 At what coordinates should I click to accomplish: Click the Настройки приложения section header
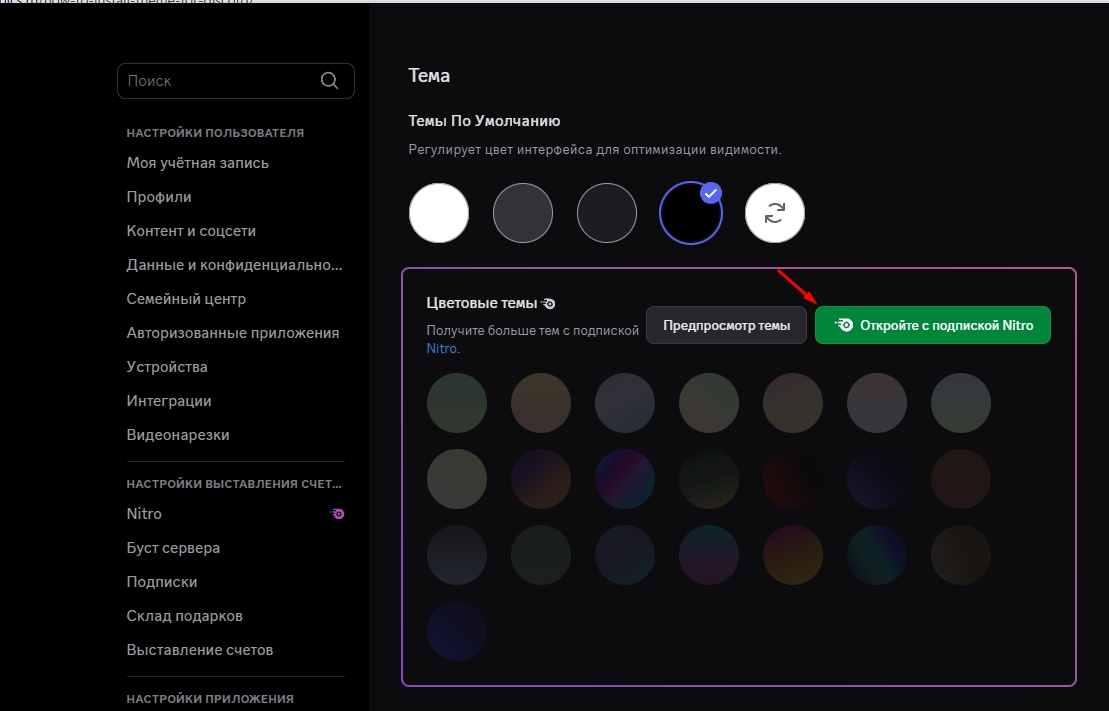[x=210, y=699]
